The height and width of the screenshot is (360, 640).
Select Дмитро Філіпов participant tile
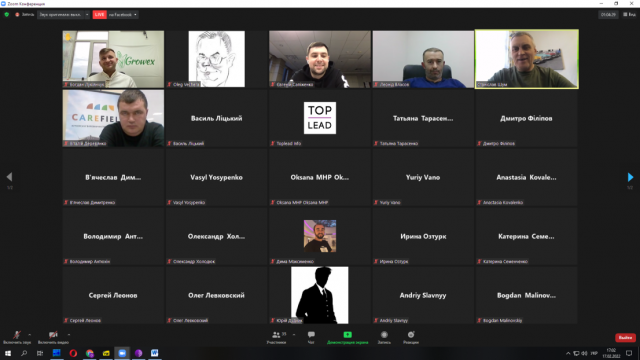point(527,118)
